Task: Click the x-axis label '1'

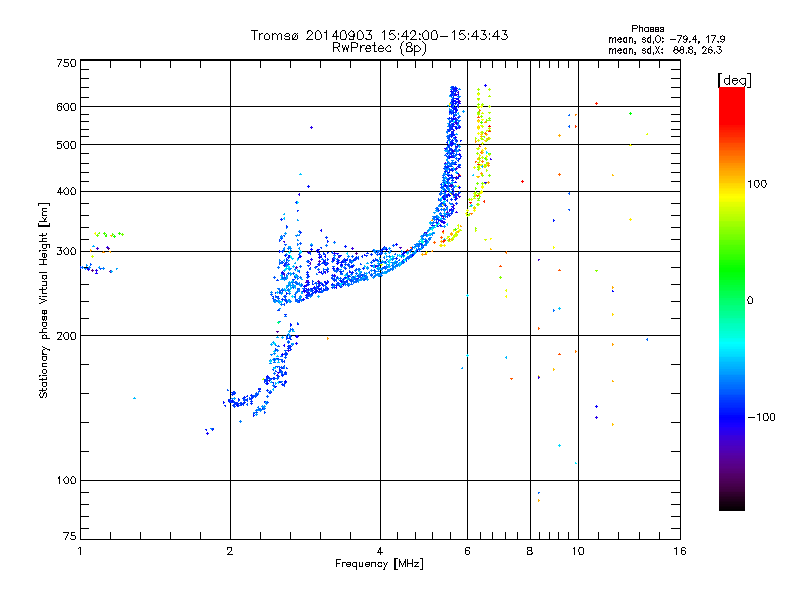Action: tap(80, 551)
